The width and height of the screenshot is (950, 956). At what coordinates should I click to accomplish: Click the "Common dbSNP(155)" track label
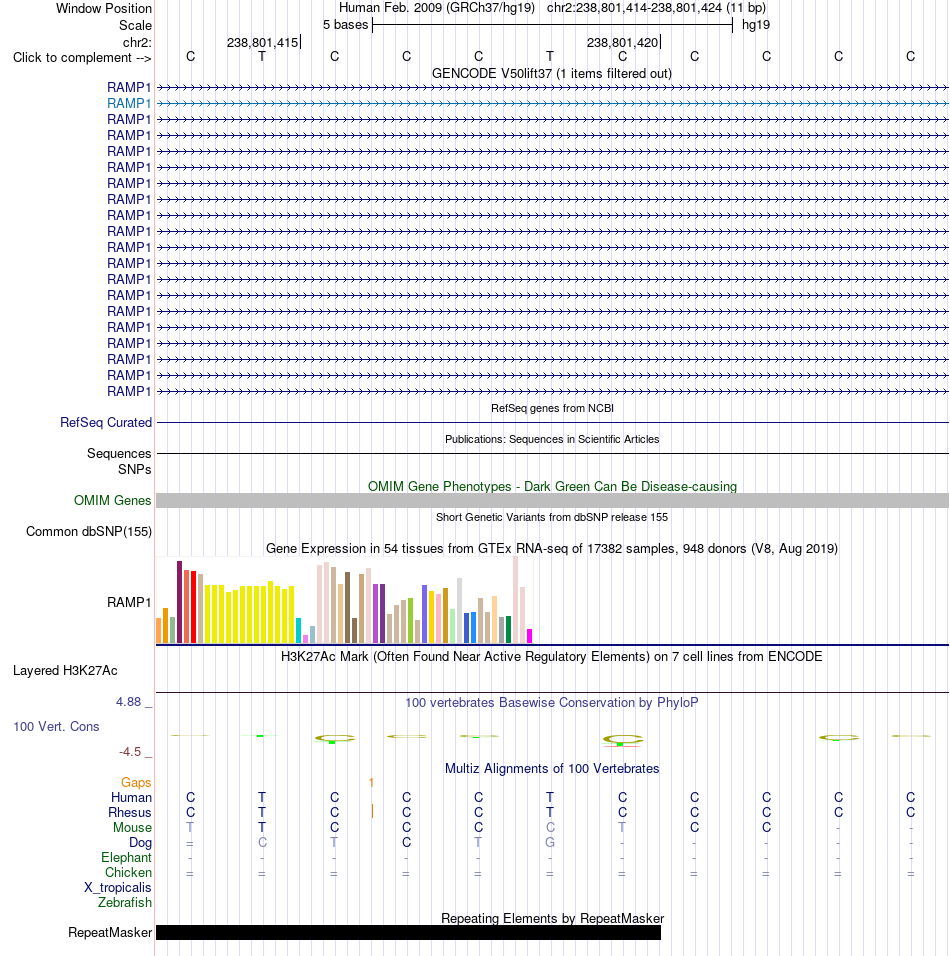coord(89,532)
